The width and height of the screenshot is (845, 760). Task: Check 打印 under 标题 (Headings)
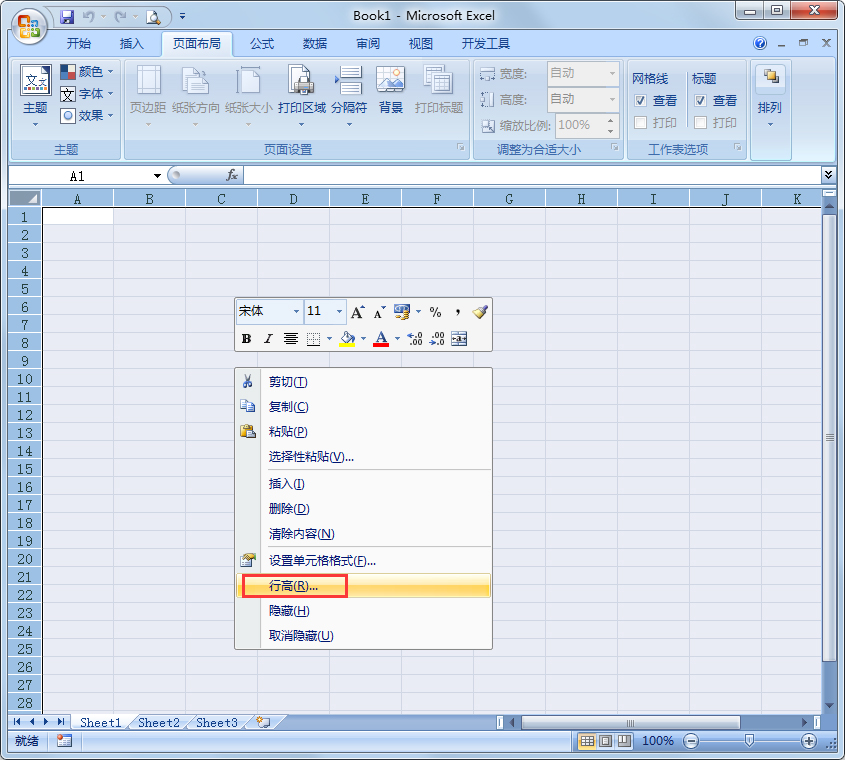pyautogui.click(x=700, y=122)
